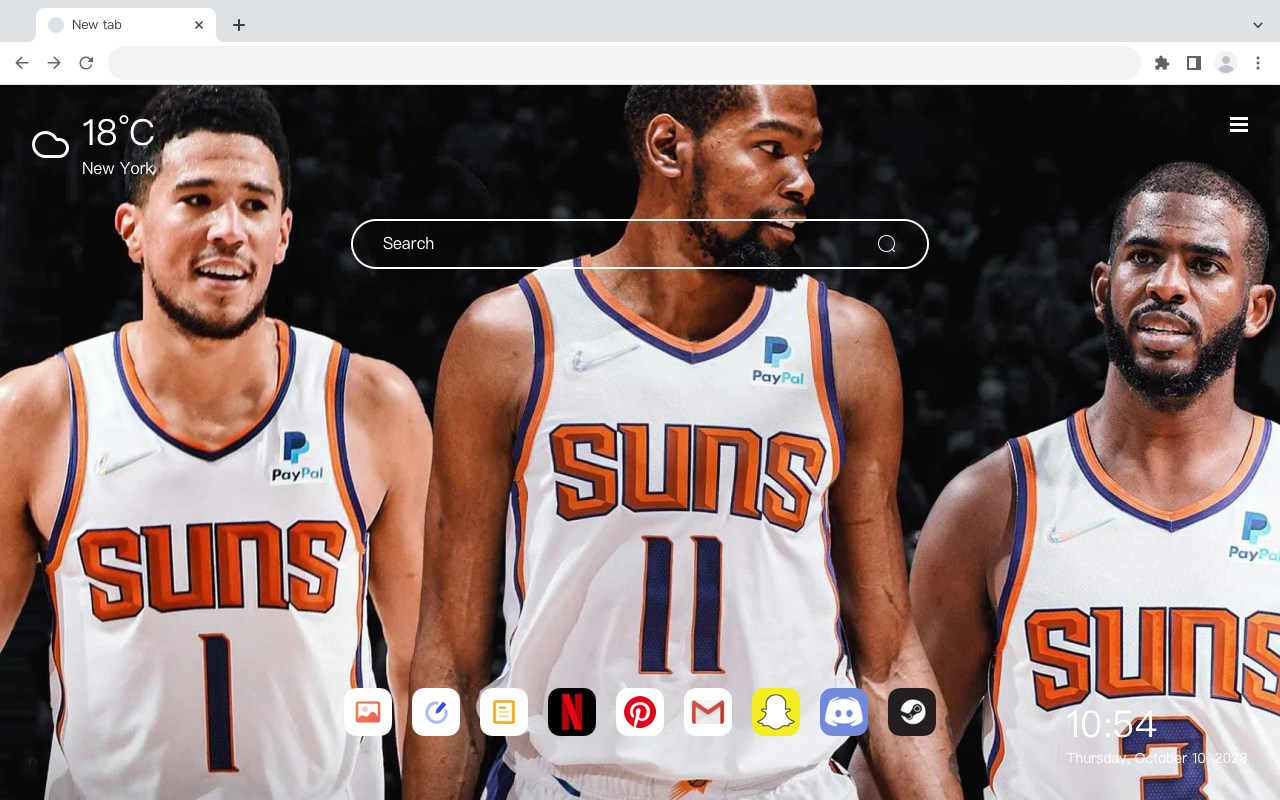The image size is (1280, 800).
Task: Click into the Search field
Action: coord(640,244)
